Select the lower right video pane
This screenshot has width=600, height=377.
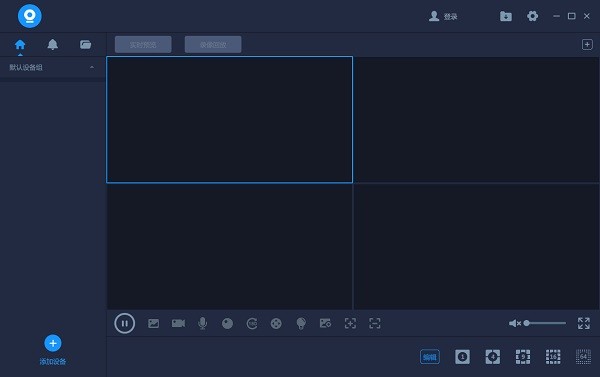476,246
